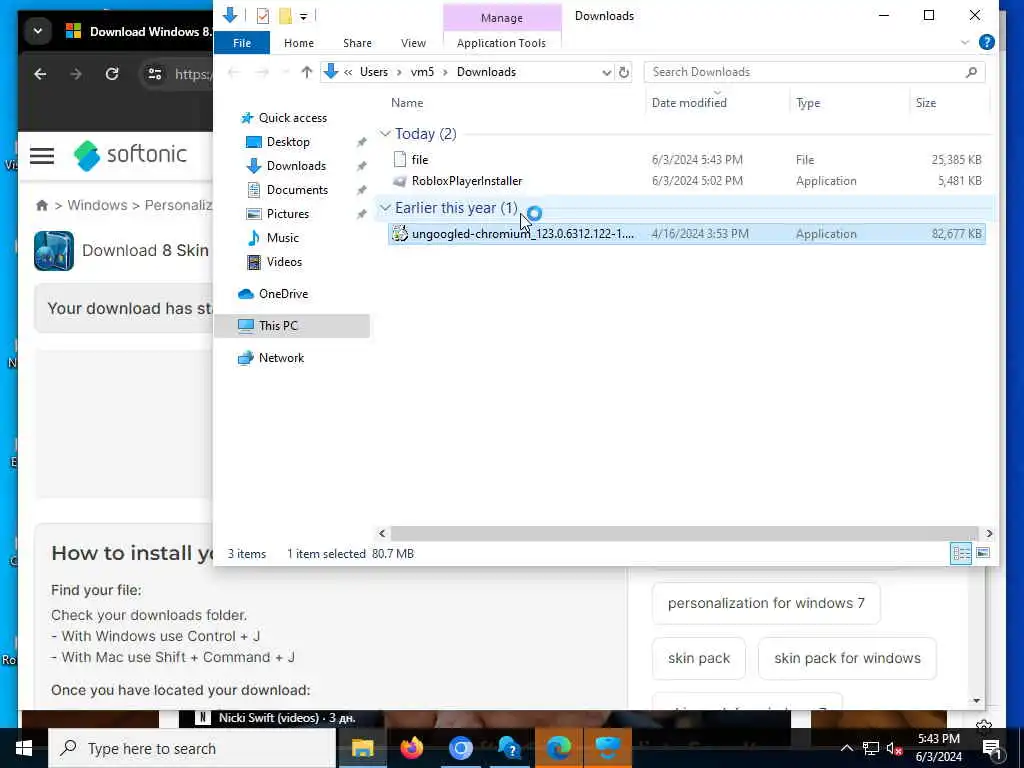This screenshot has width=1024, height=768.
Task: Click the horizontal scrollbar left arrow
Action: [383, 534]
